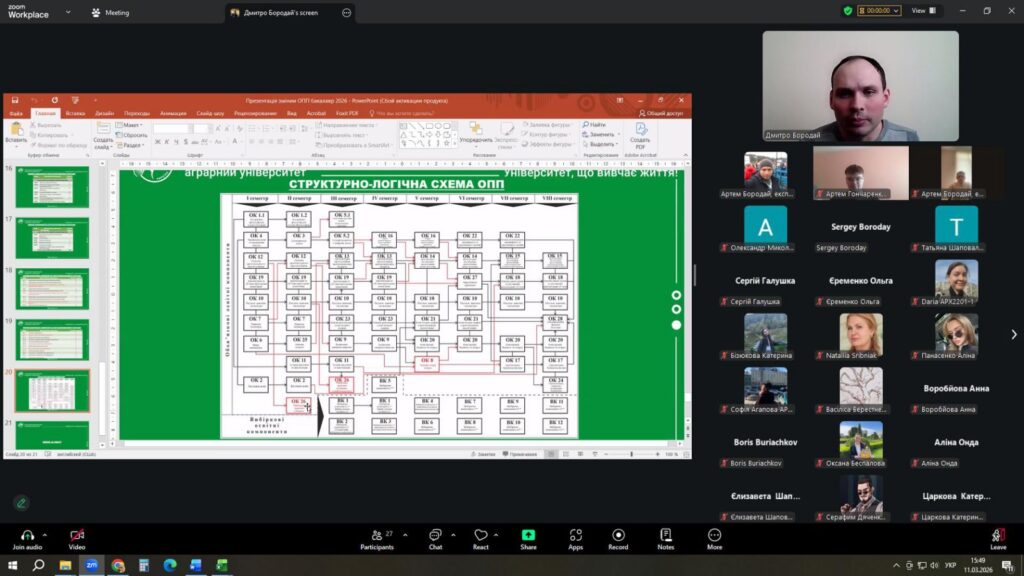Click the Join audio headphone icon
Screen dimensions: 1024x576
click(27, 535)
